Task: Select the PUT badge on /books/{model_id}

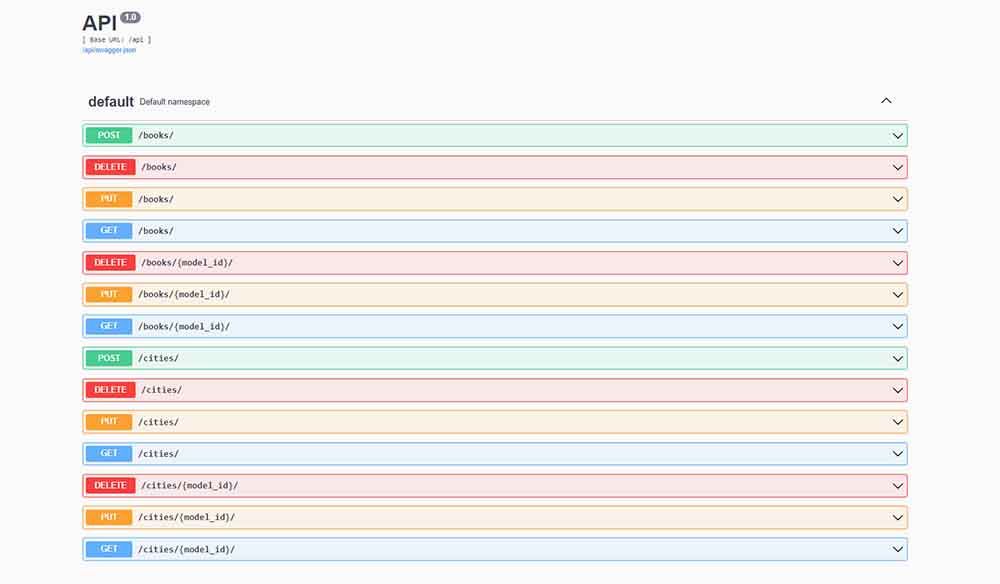Action: 108,294
